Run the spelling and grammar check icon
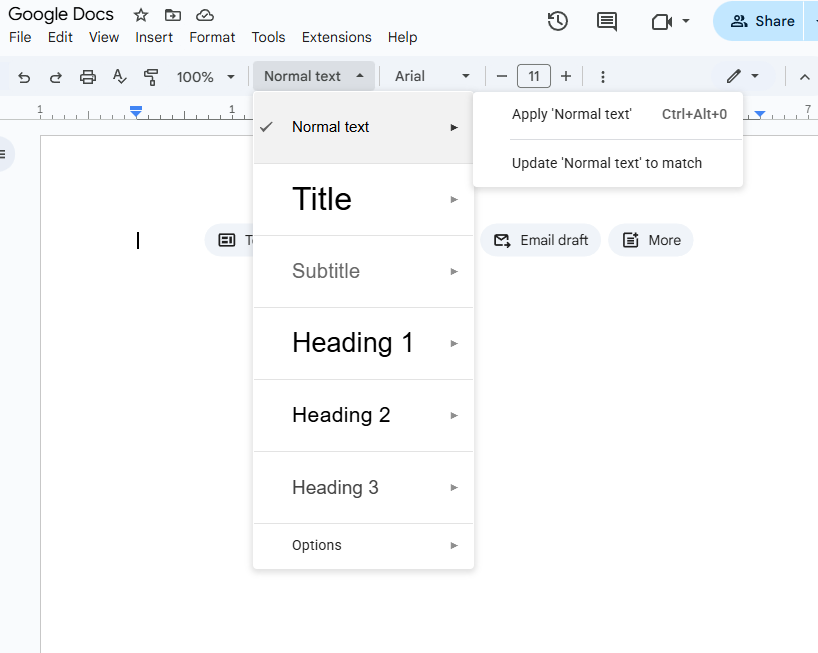818x653 pixels. [x=119, y=76]
